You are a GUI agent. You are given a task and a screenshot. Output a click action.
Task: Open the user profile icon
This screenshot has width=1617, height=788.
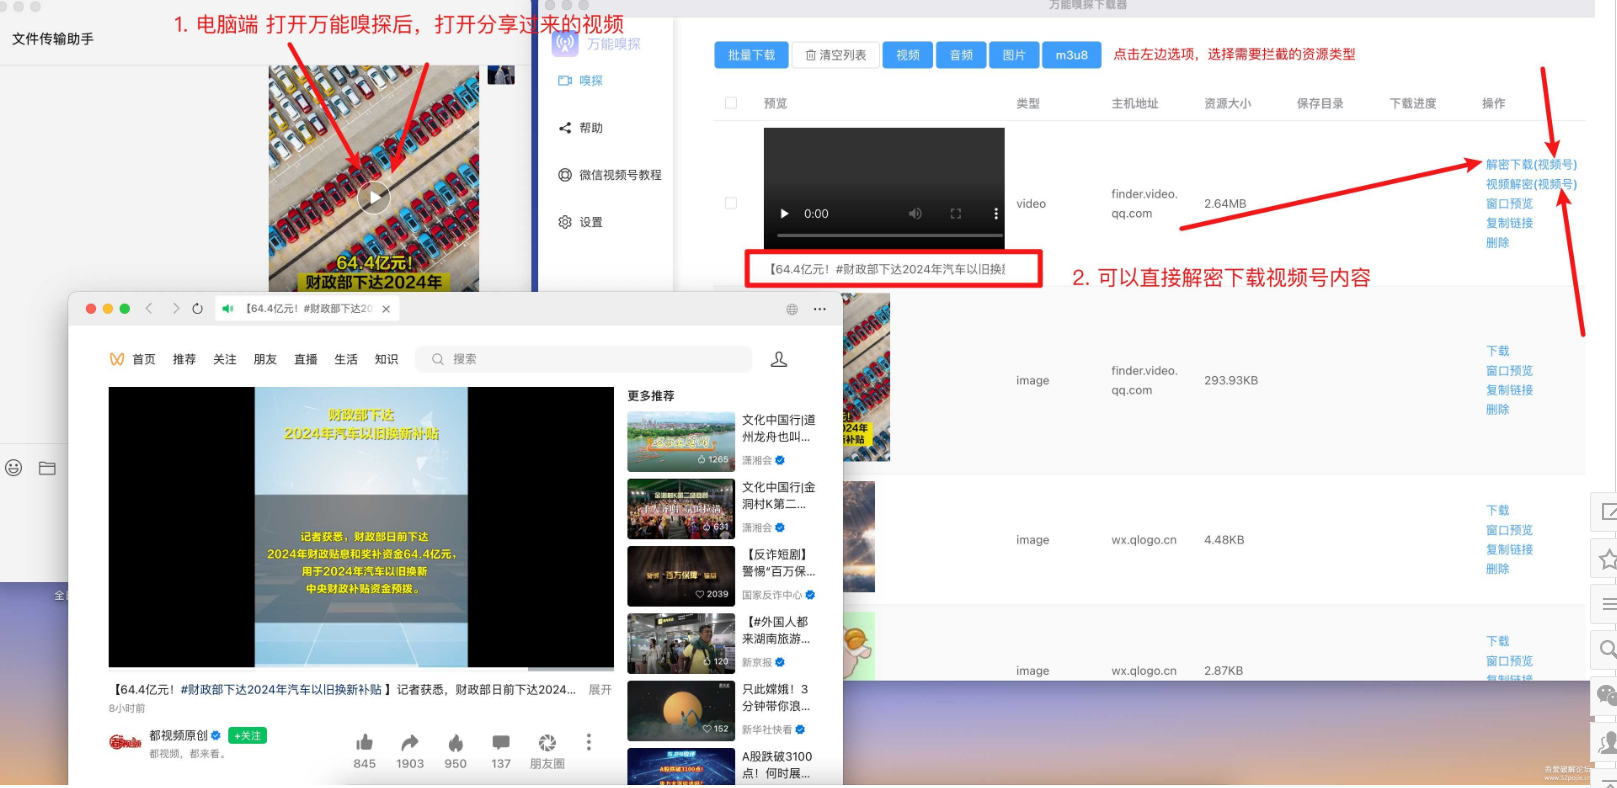(x=779, y=359)
